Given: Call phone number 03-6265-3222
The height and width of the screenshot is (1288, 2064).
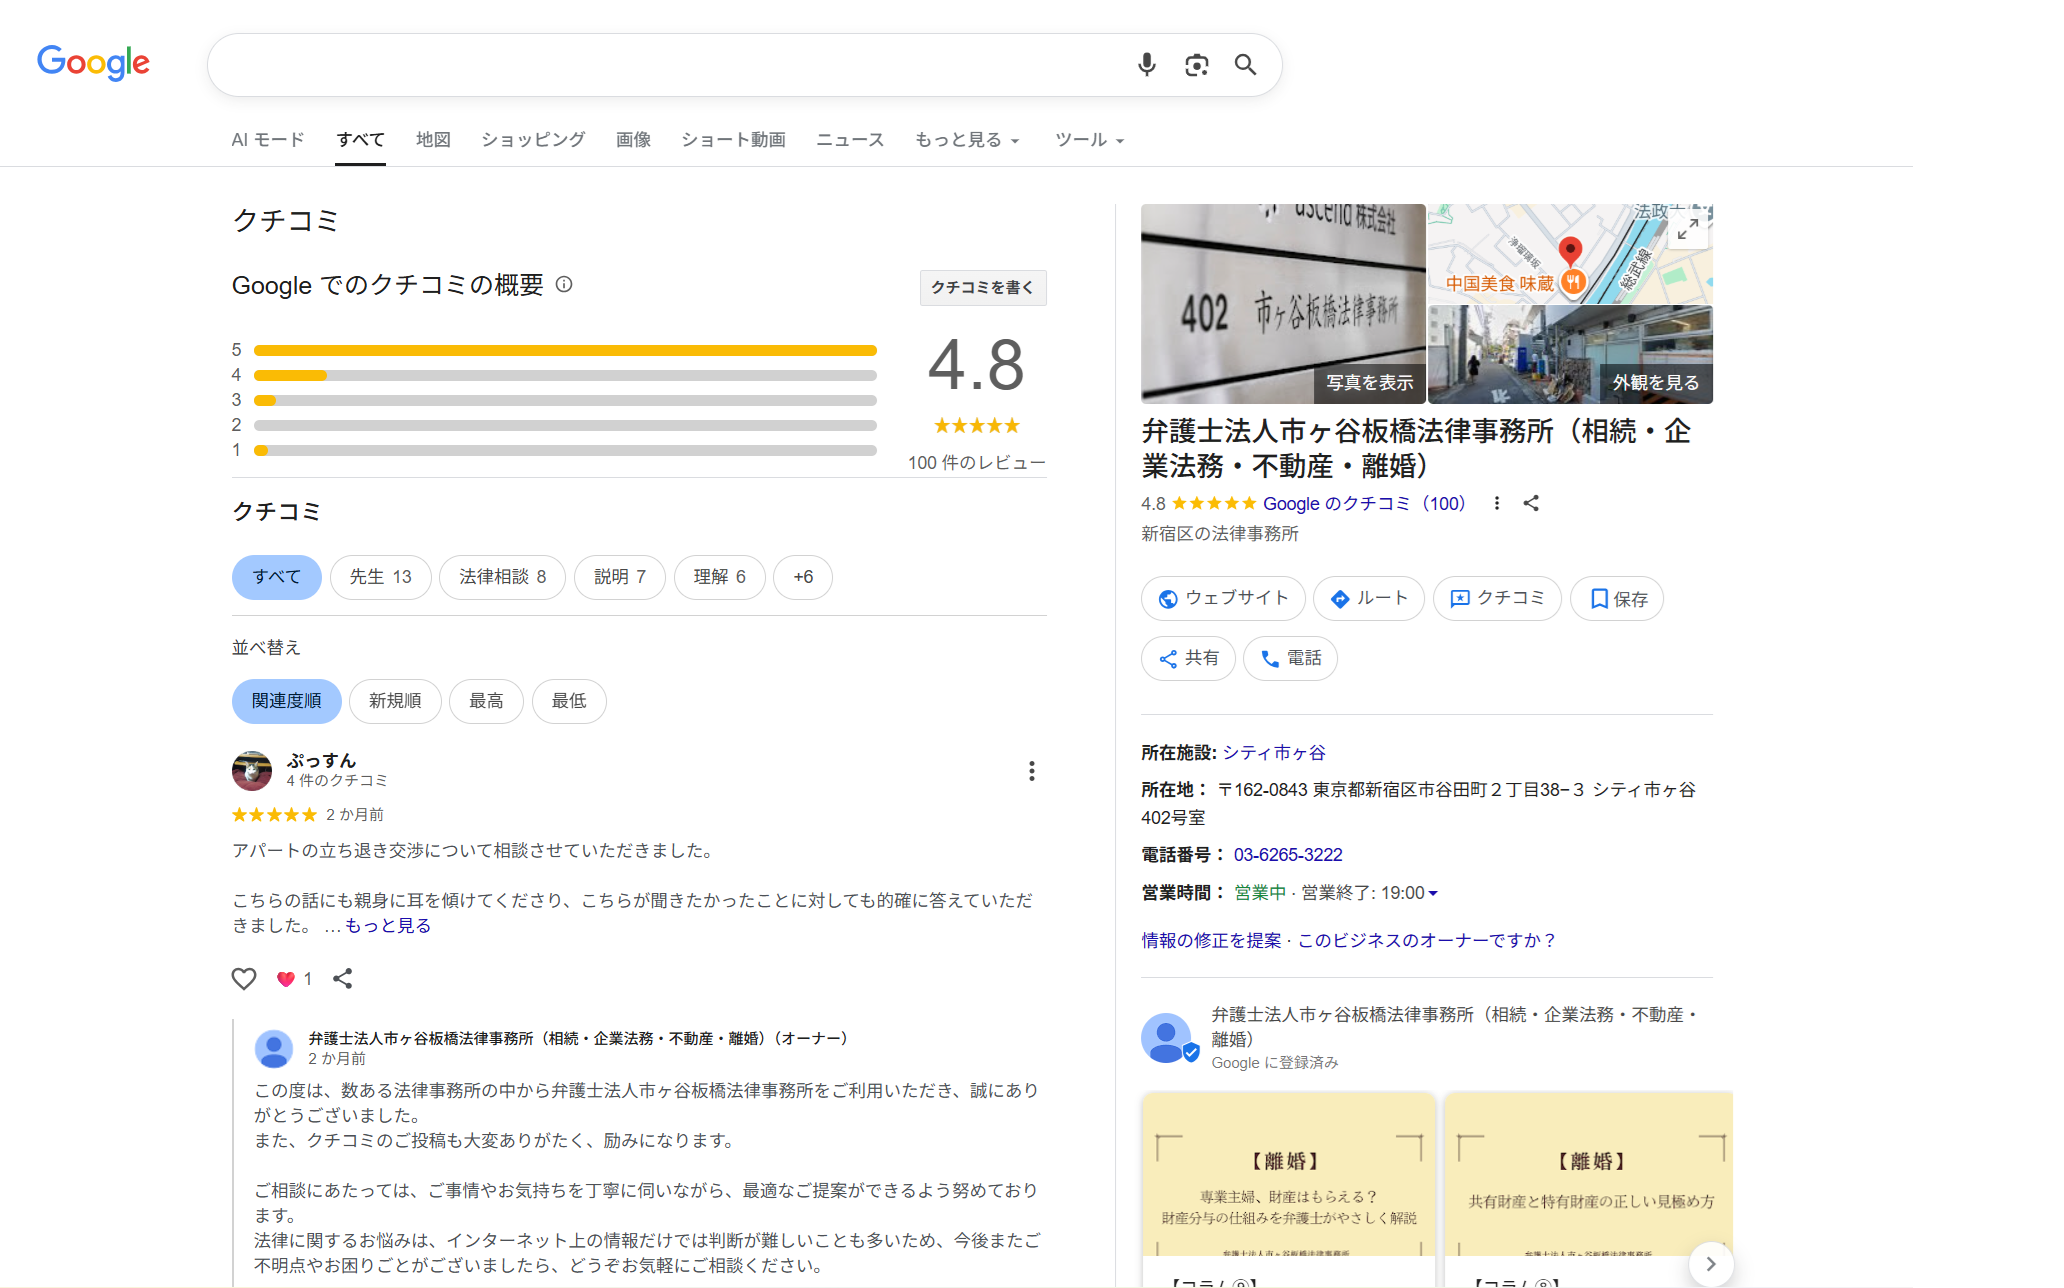Looking at the screenshot, I should click(1288, 855).
